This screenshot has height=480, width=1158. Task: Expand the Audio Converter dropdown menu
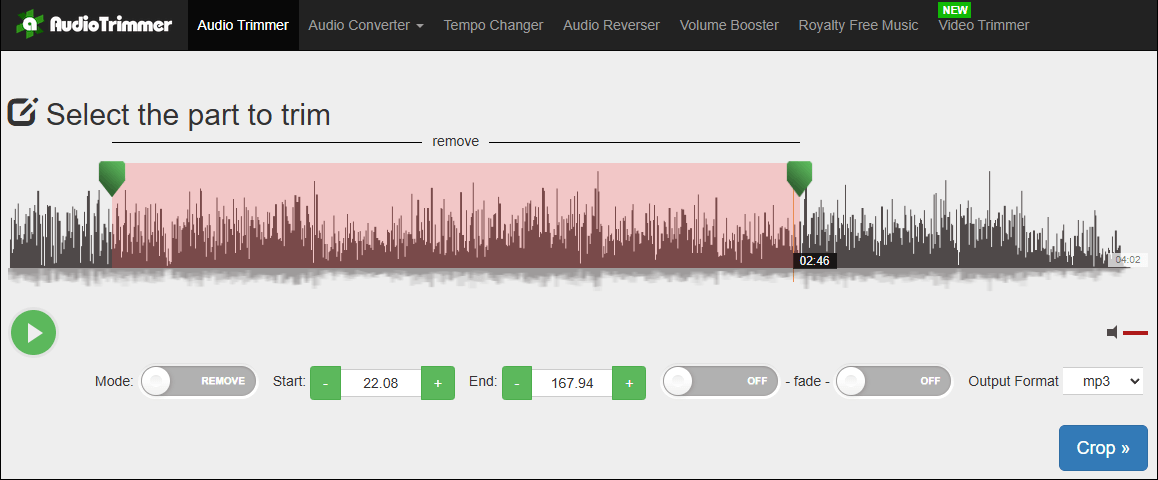point(366,25)
